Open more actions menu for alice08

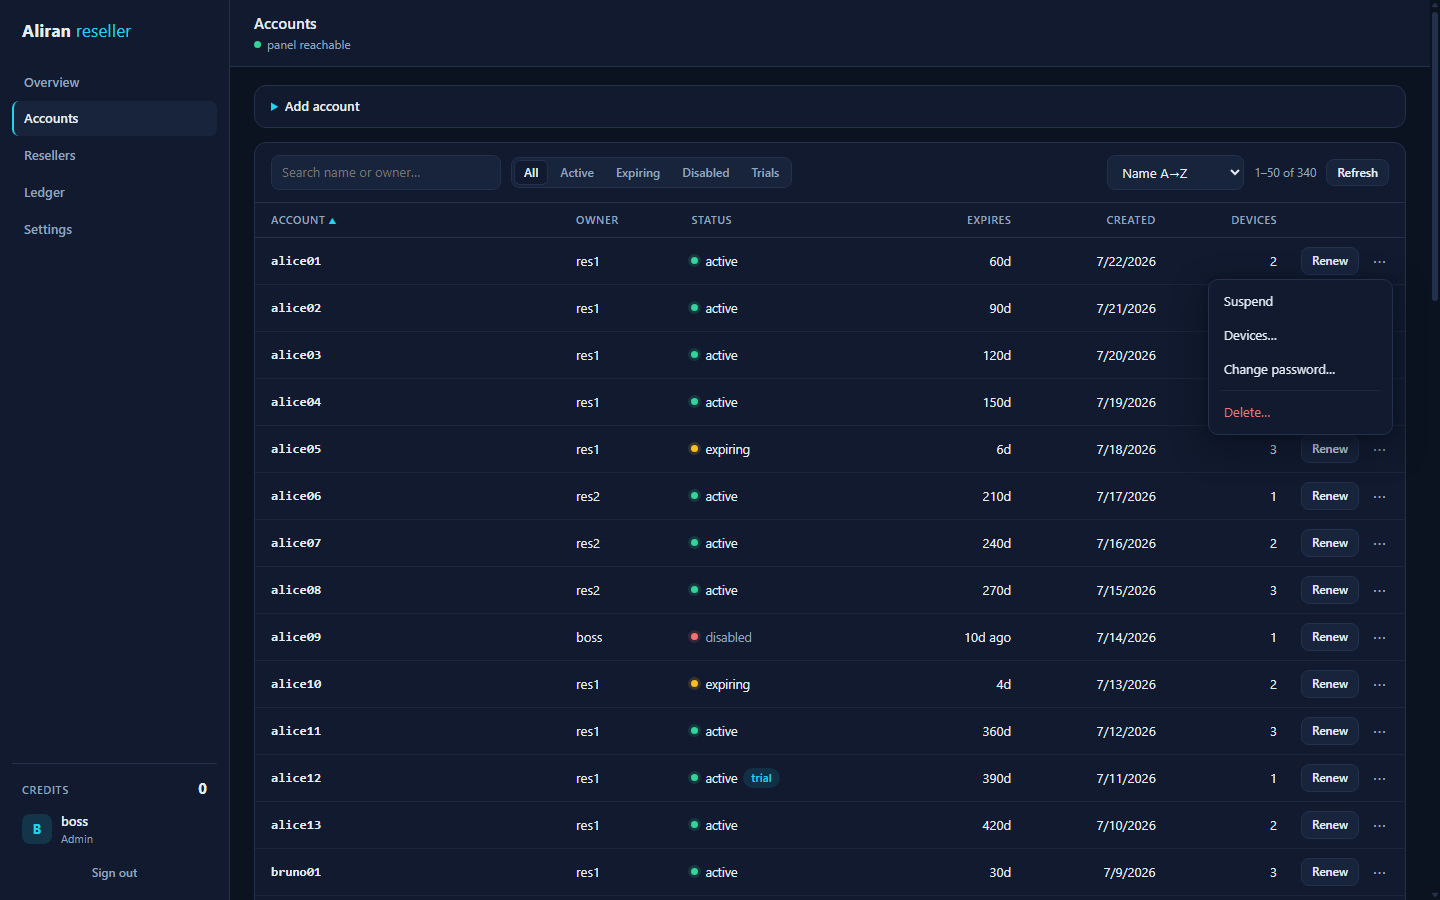[x=1379, y=590]
